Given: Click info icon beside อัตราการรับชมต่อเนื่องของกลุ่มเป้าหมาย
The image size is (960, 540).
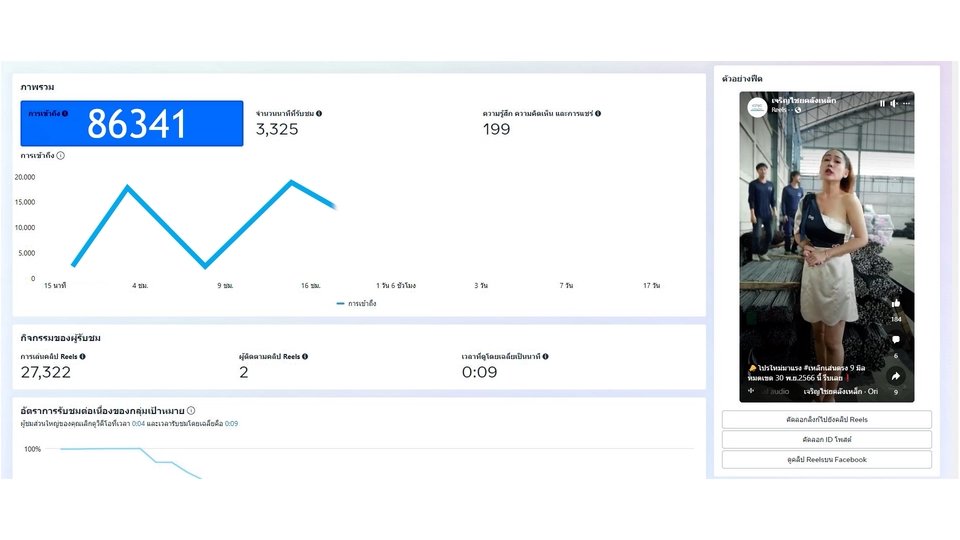Looking at the screenshot, I should point(191,411).
